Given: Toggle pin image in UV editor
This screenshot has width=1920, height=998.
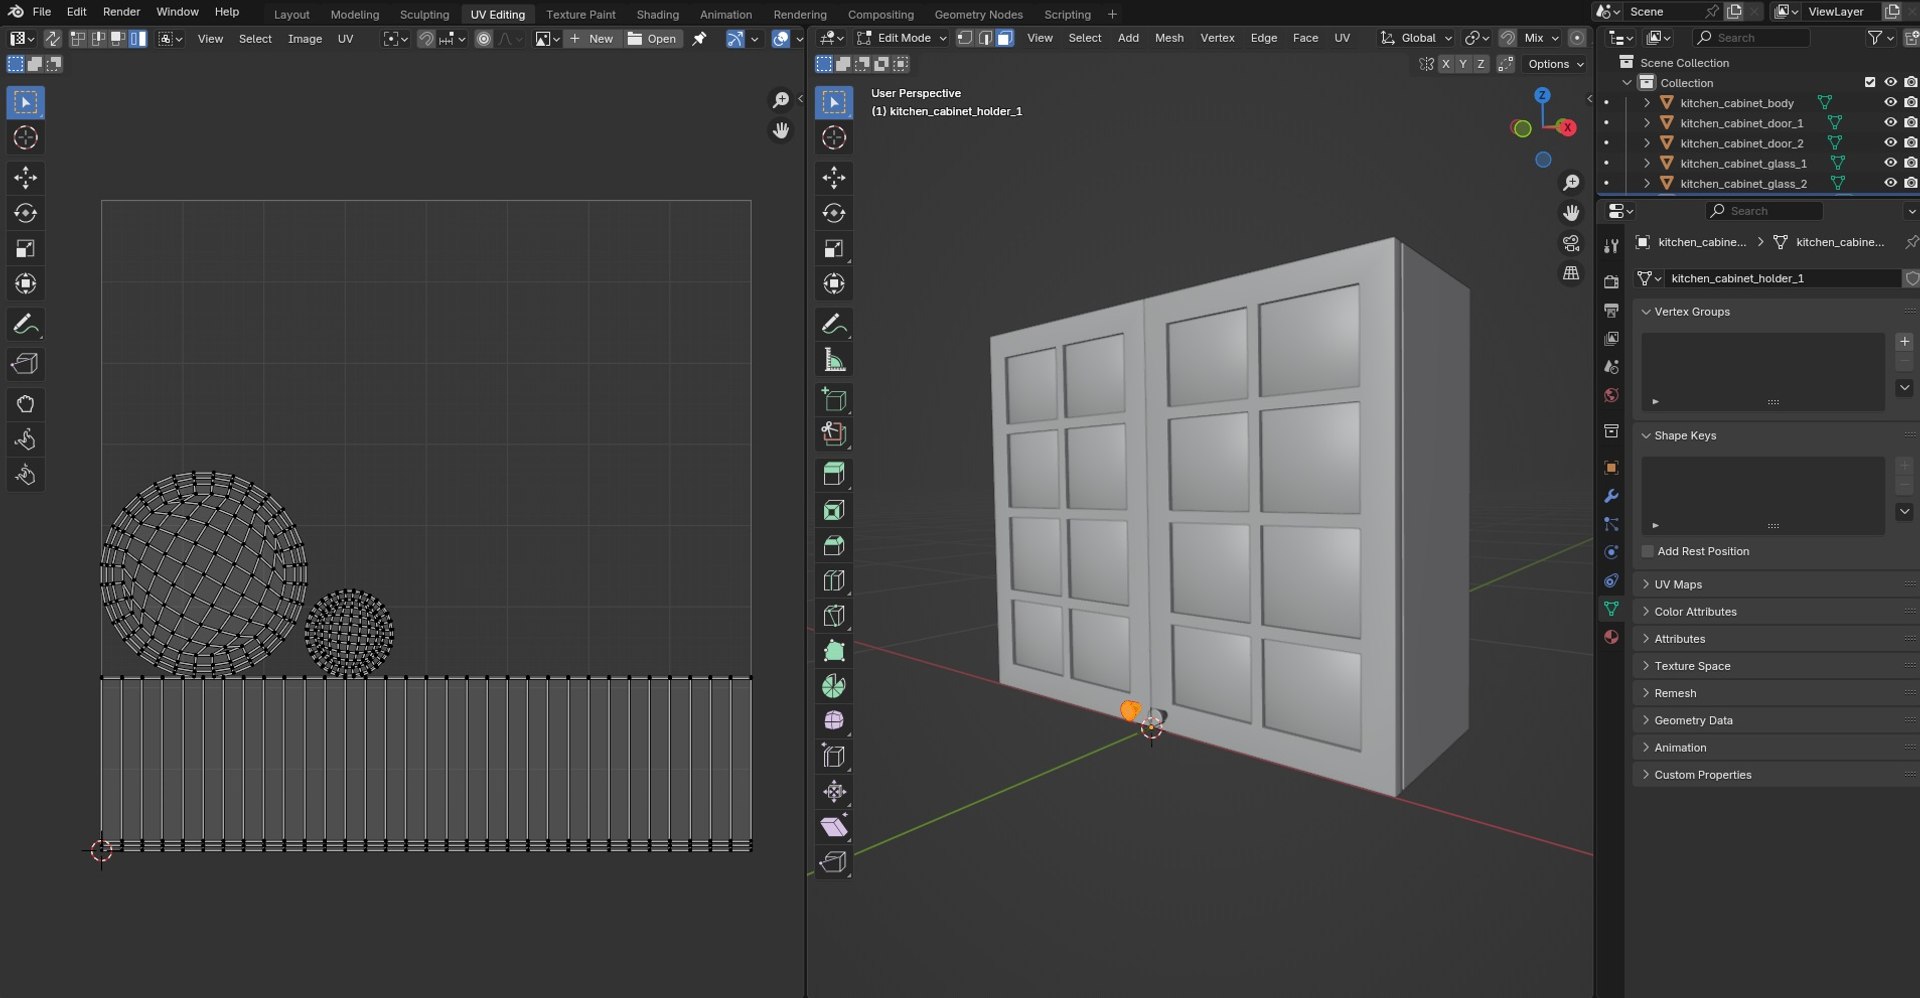Looking at the screenshot, I should coord(700,38).
